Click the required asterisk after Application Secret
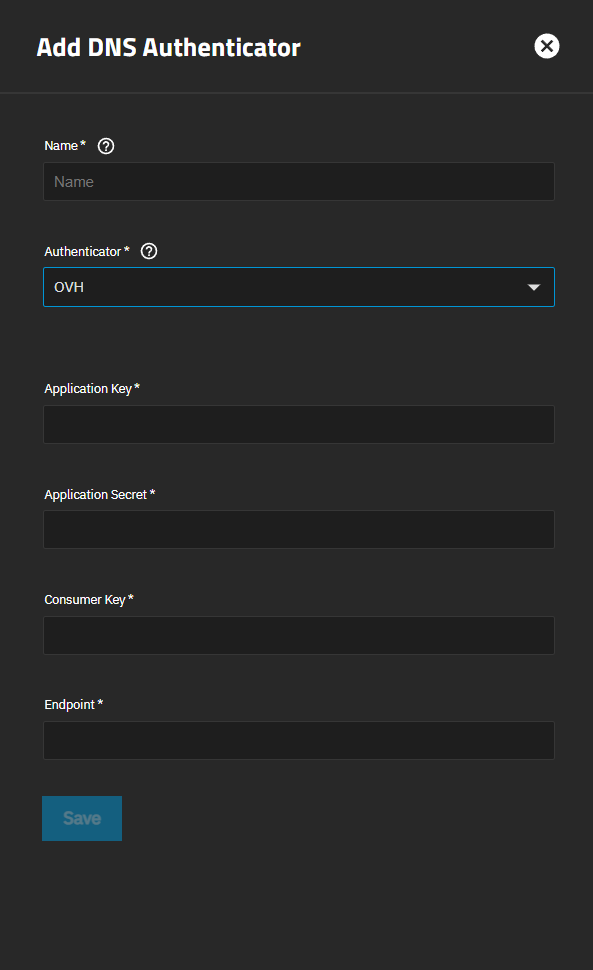The width and height of the screenshot is (593, 970). [x=152, y=492]
